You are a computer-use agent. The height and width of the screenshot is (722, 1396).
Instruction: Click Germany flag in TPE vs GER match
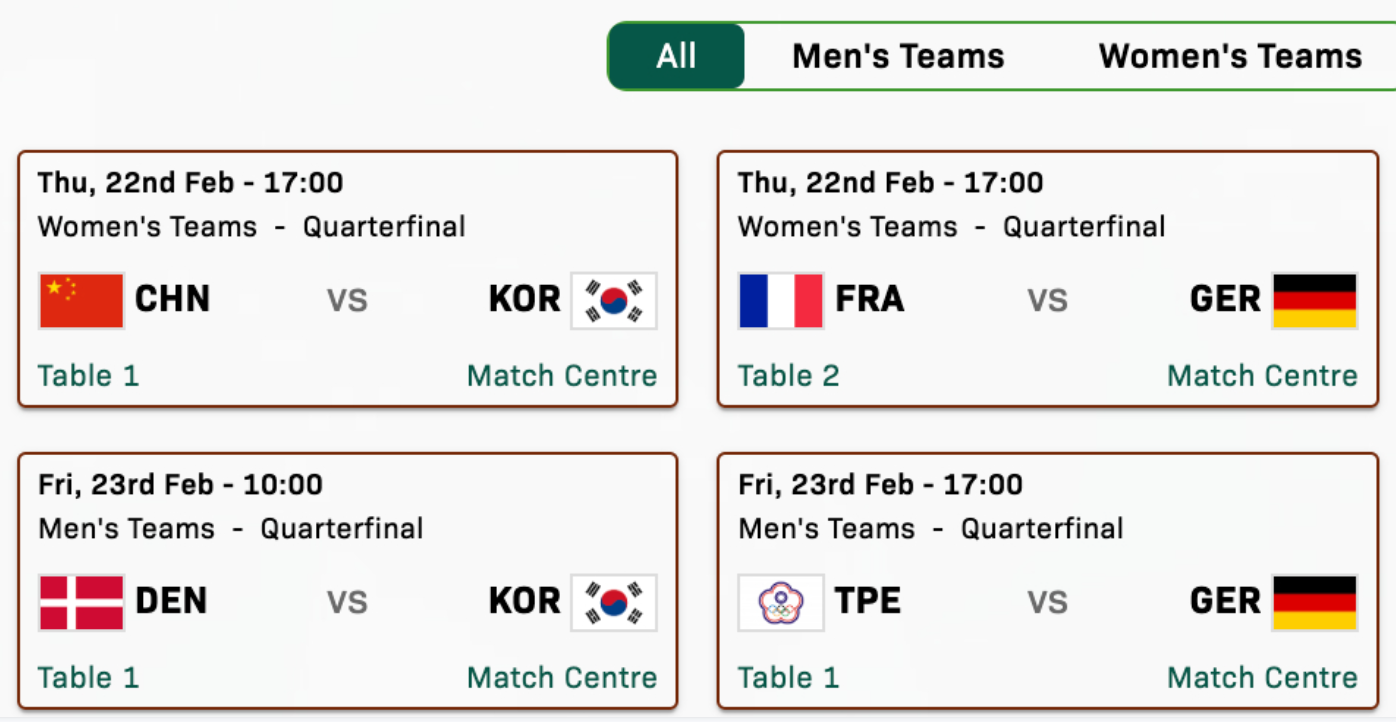tap(1314, 602)
